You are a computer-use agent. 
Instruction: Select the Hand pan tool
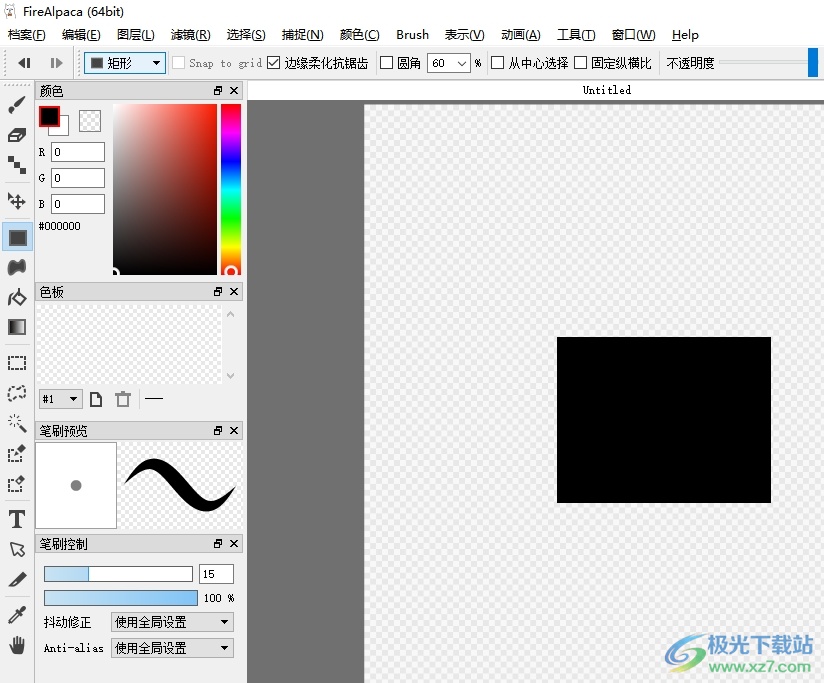(17, 645)
